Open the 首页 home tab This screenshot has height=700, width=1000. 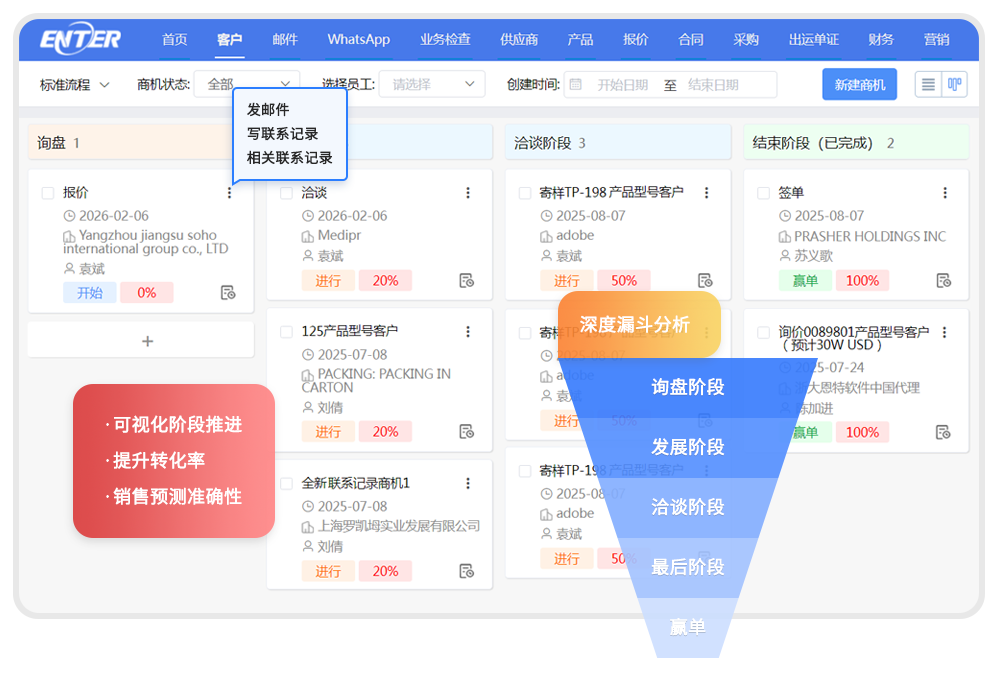click(174, 40)
